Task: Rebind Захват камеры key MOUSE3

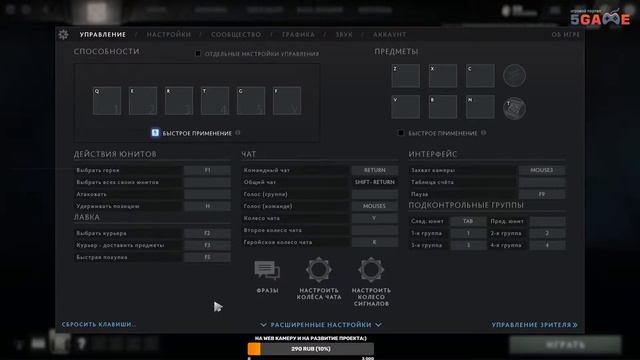Action: pos(542,170)
